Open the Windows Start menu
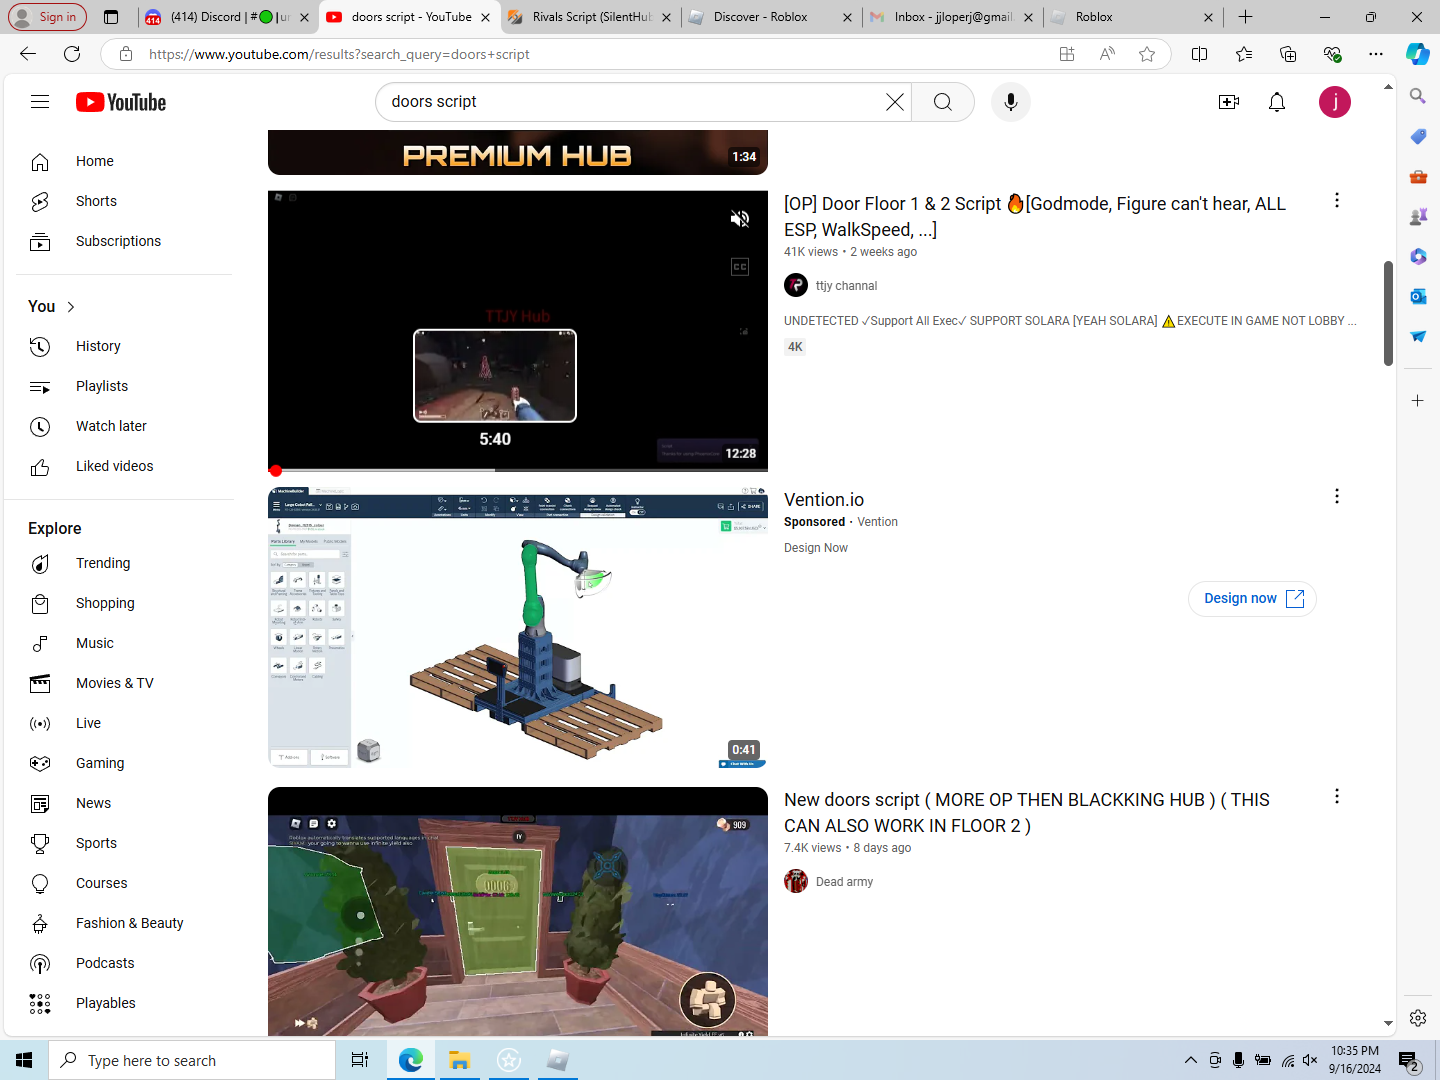The height and width of the screenshot is (1080, 1440). pos(24,1060)
